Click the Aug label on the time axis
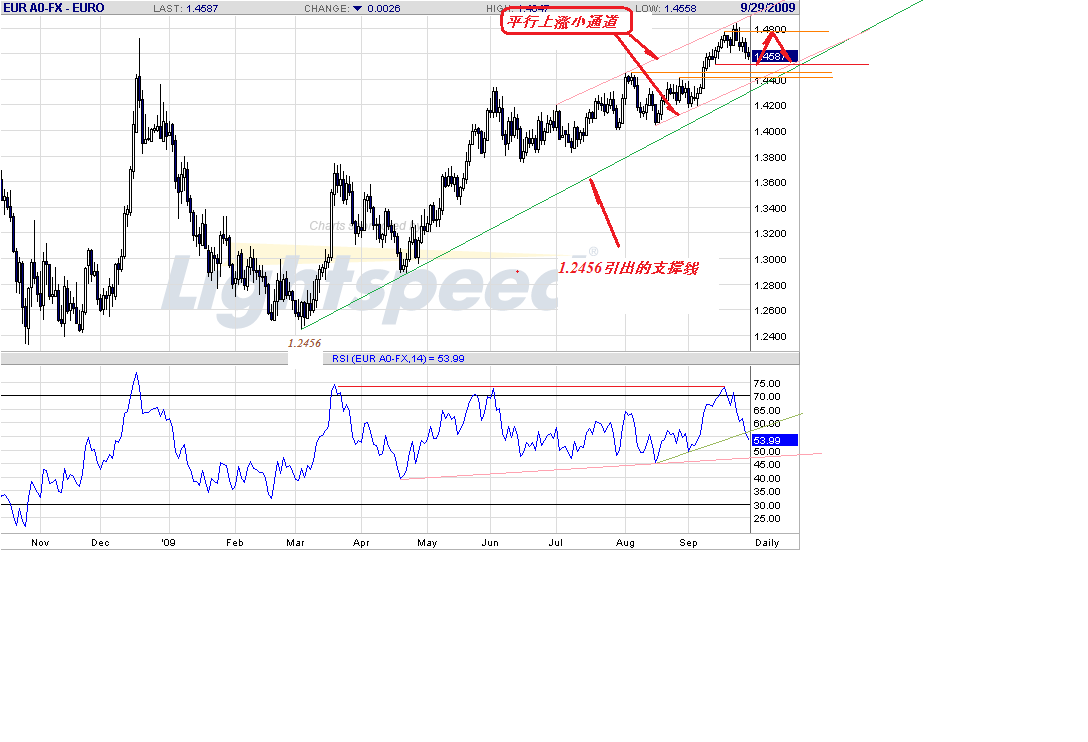The height and width of the screenshot is (742, 1088). tap(625, 543)
